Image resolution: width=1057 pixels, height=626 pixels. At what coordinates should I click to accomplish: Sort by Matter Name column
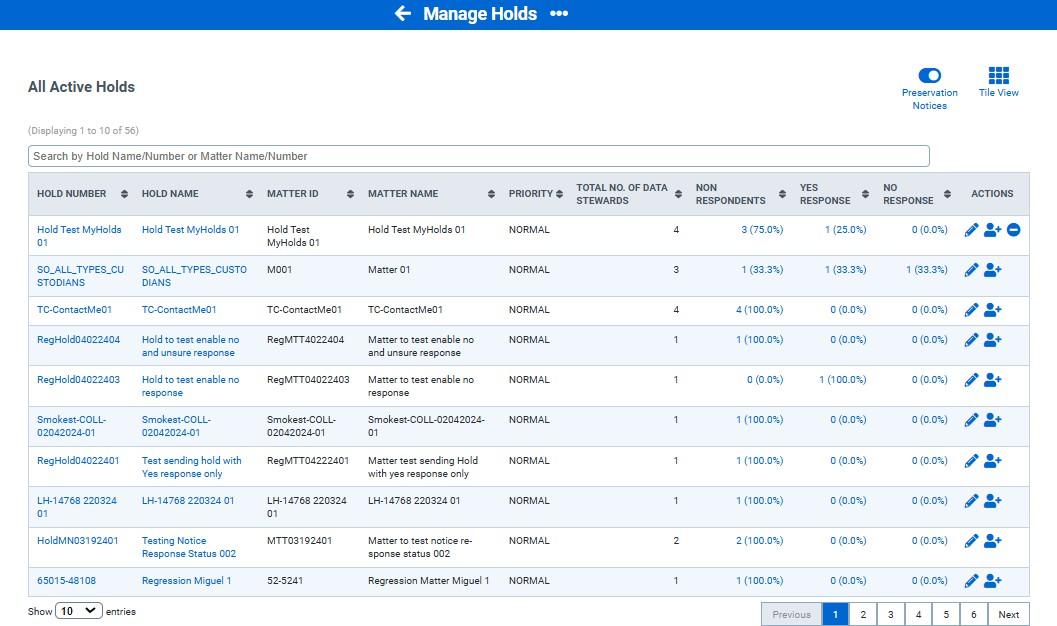(x=491, y=194)
